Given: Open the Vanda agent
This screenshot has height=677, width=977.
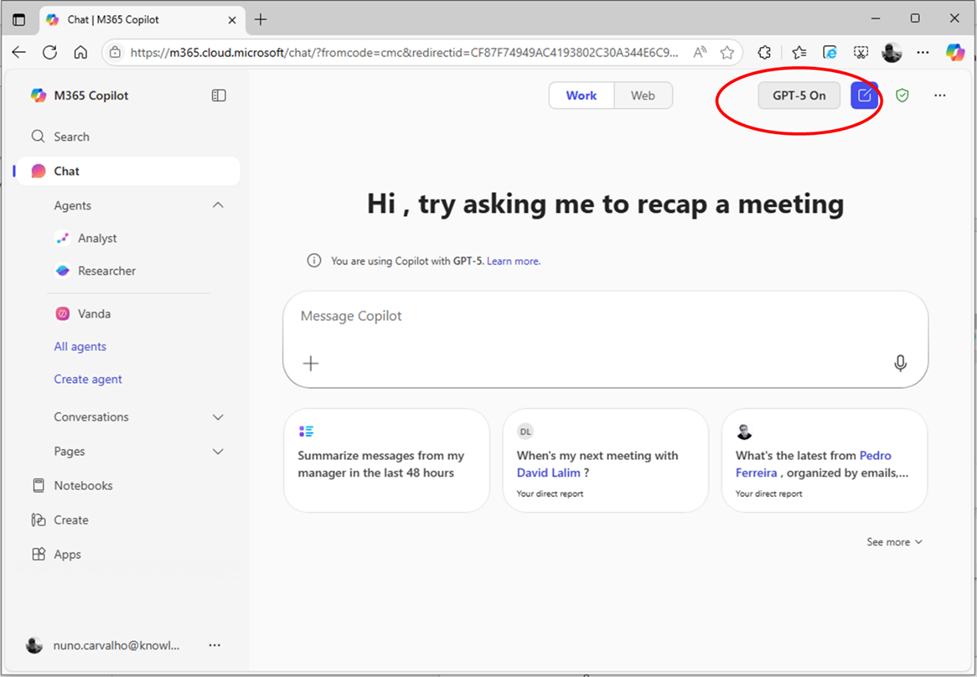Looking at the screenshot, I should tap(83, 314).
